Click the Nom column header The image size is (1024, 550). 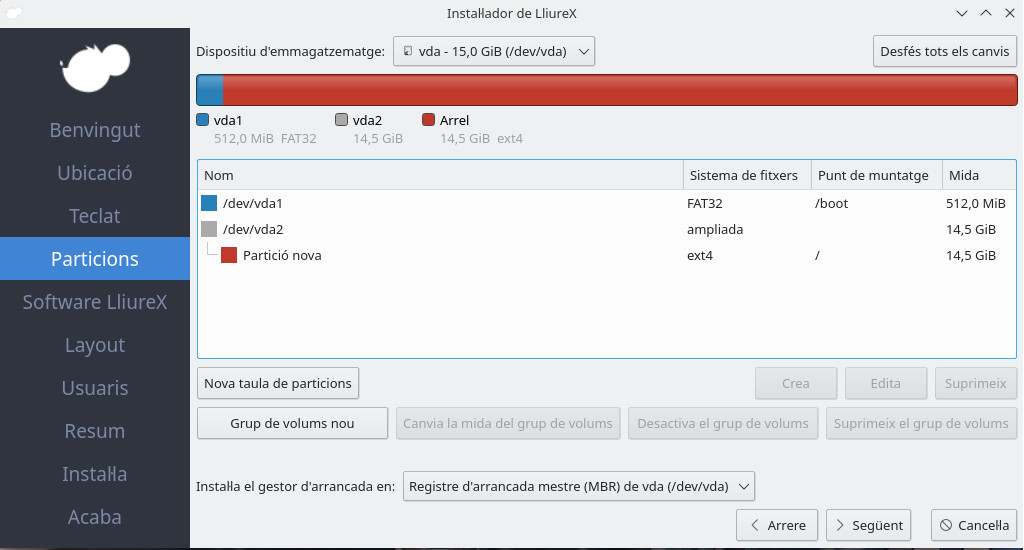click(441, 175)
